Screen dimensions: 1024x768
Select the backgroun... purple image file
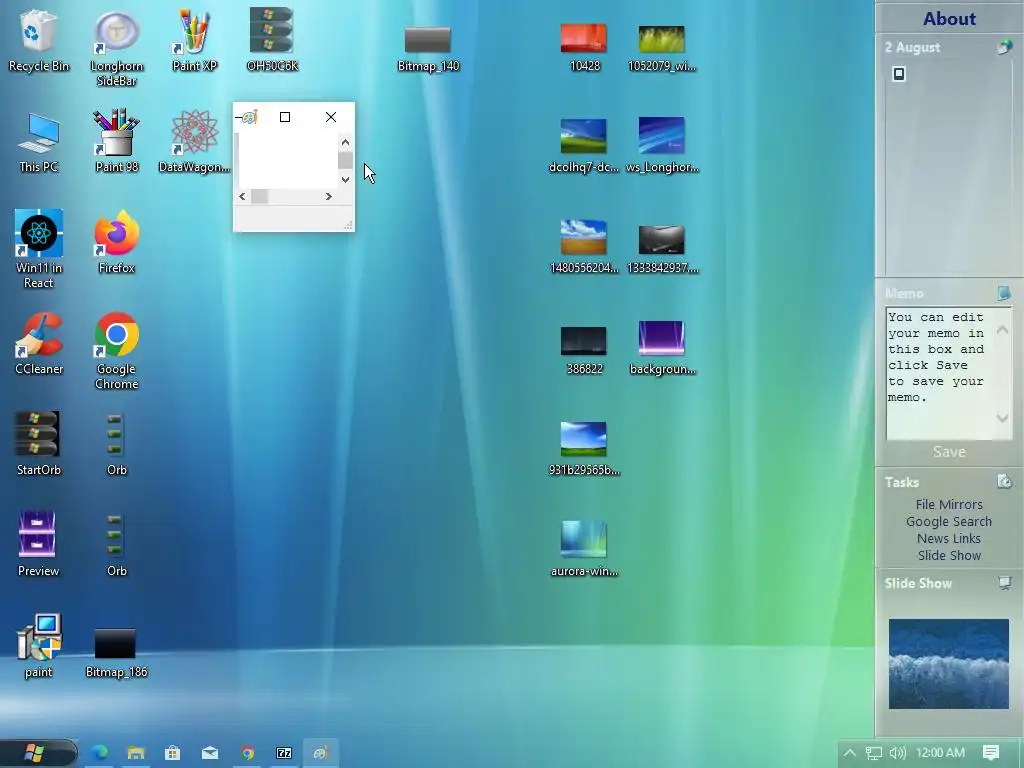pos(662,347)
